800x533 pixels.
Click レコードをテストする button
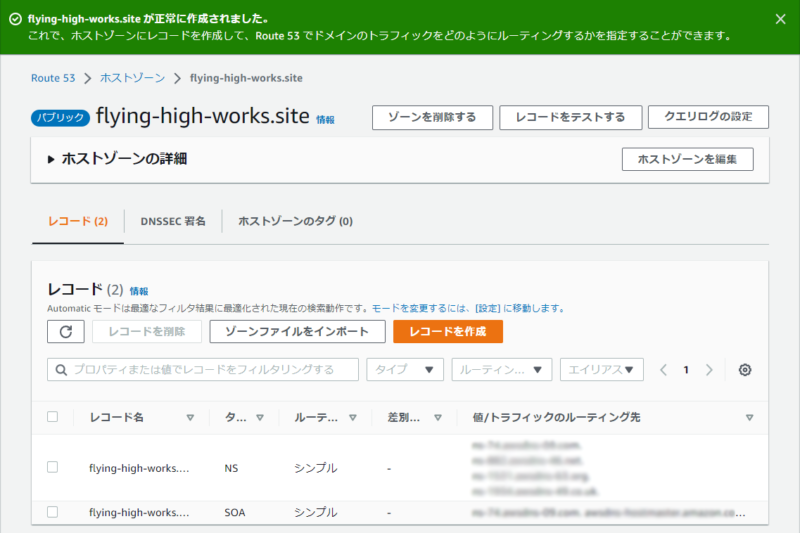[570, 117]
